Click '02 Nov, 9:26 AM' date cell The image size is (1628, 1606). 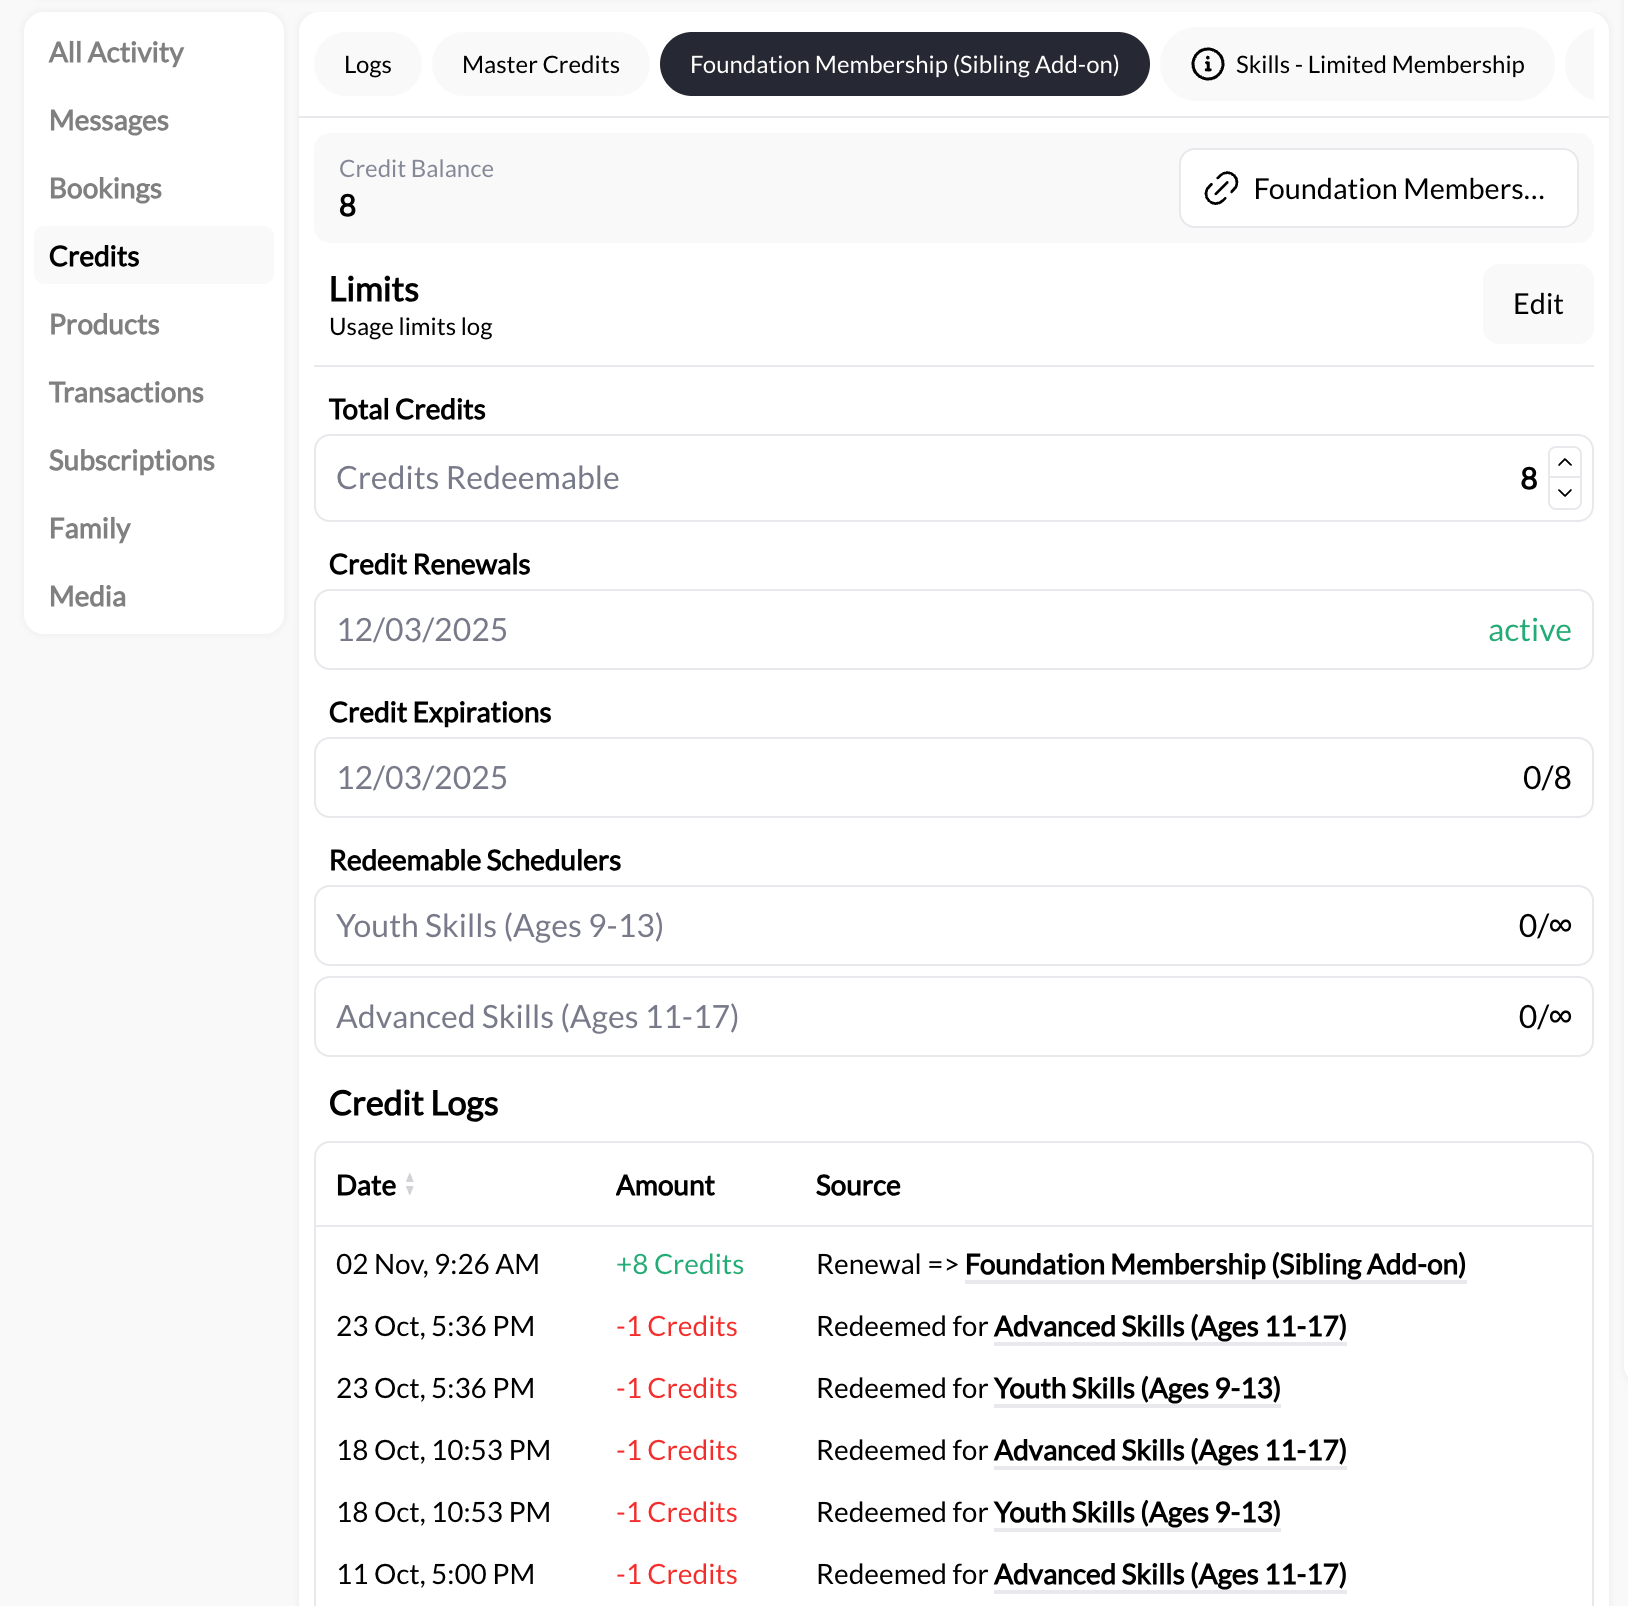coord(438,1264)
